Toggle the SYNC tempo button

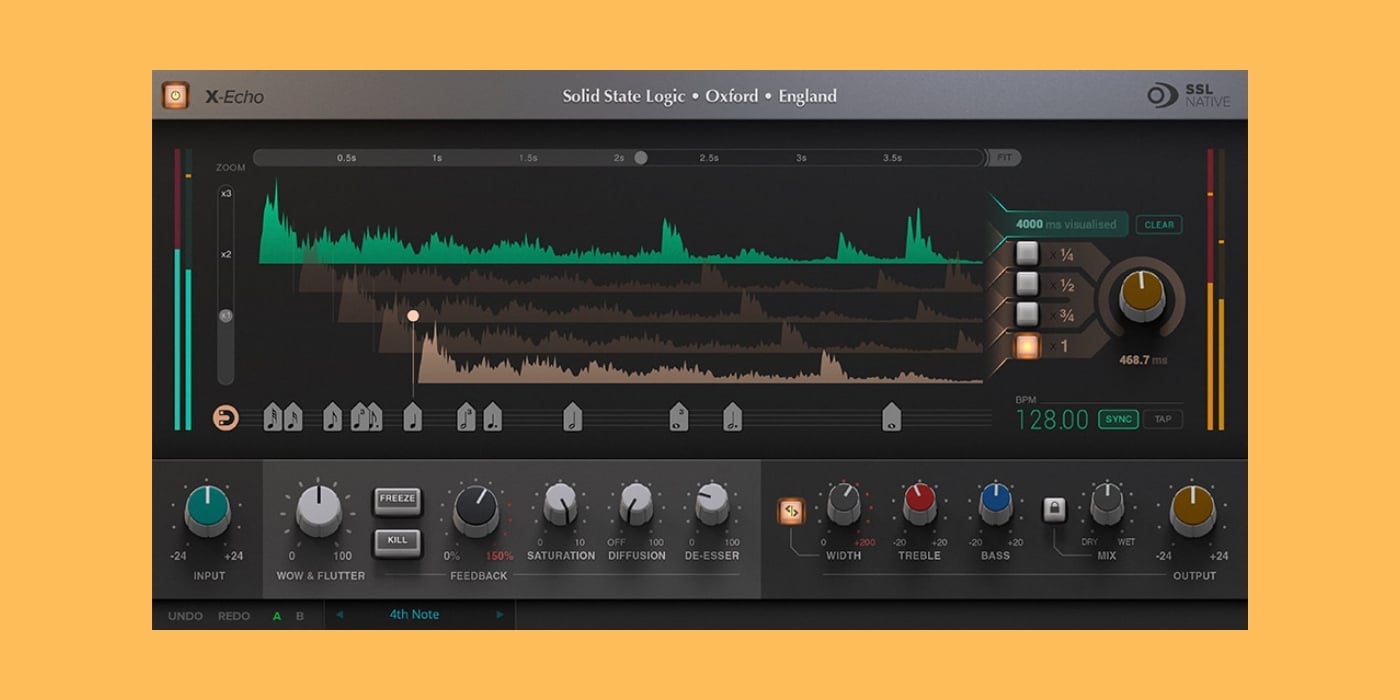click(x=1119, y=419)
